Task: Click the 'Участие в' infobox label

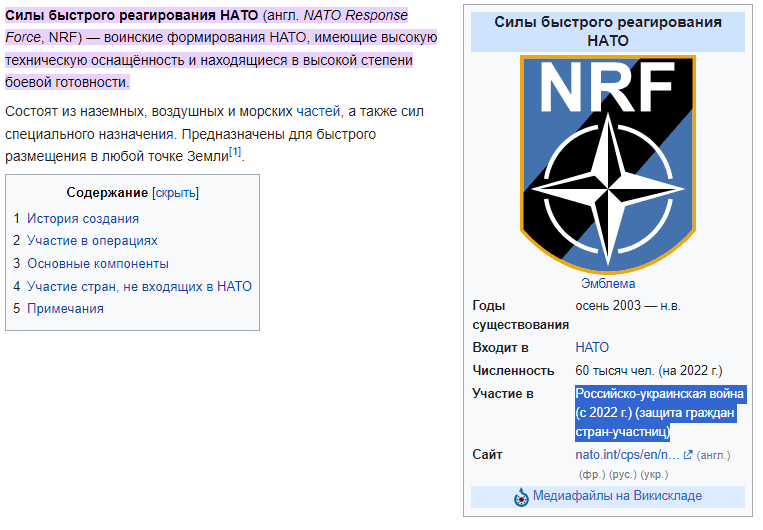Action: (x=503, y=394)
